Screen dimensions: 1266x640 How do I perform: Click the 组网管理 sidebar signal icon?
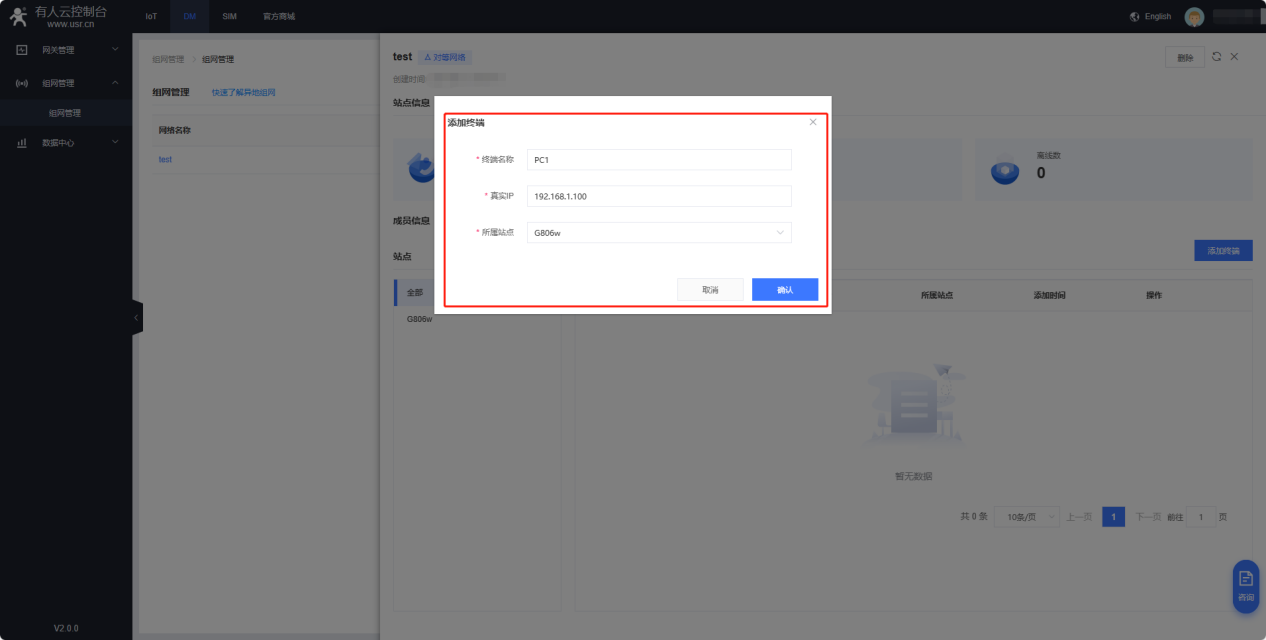21,83
